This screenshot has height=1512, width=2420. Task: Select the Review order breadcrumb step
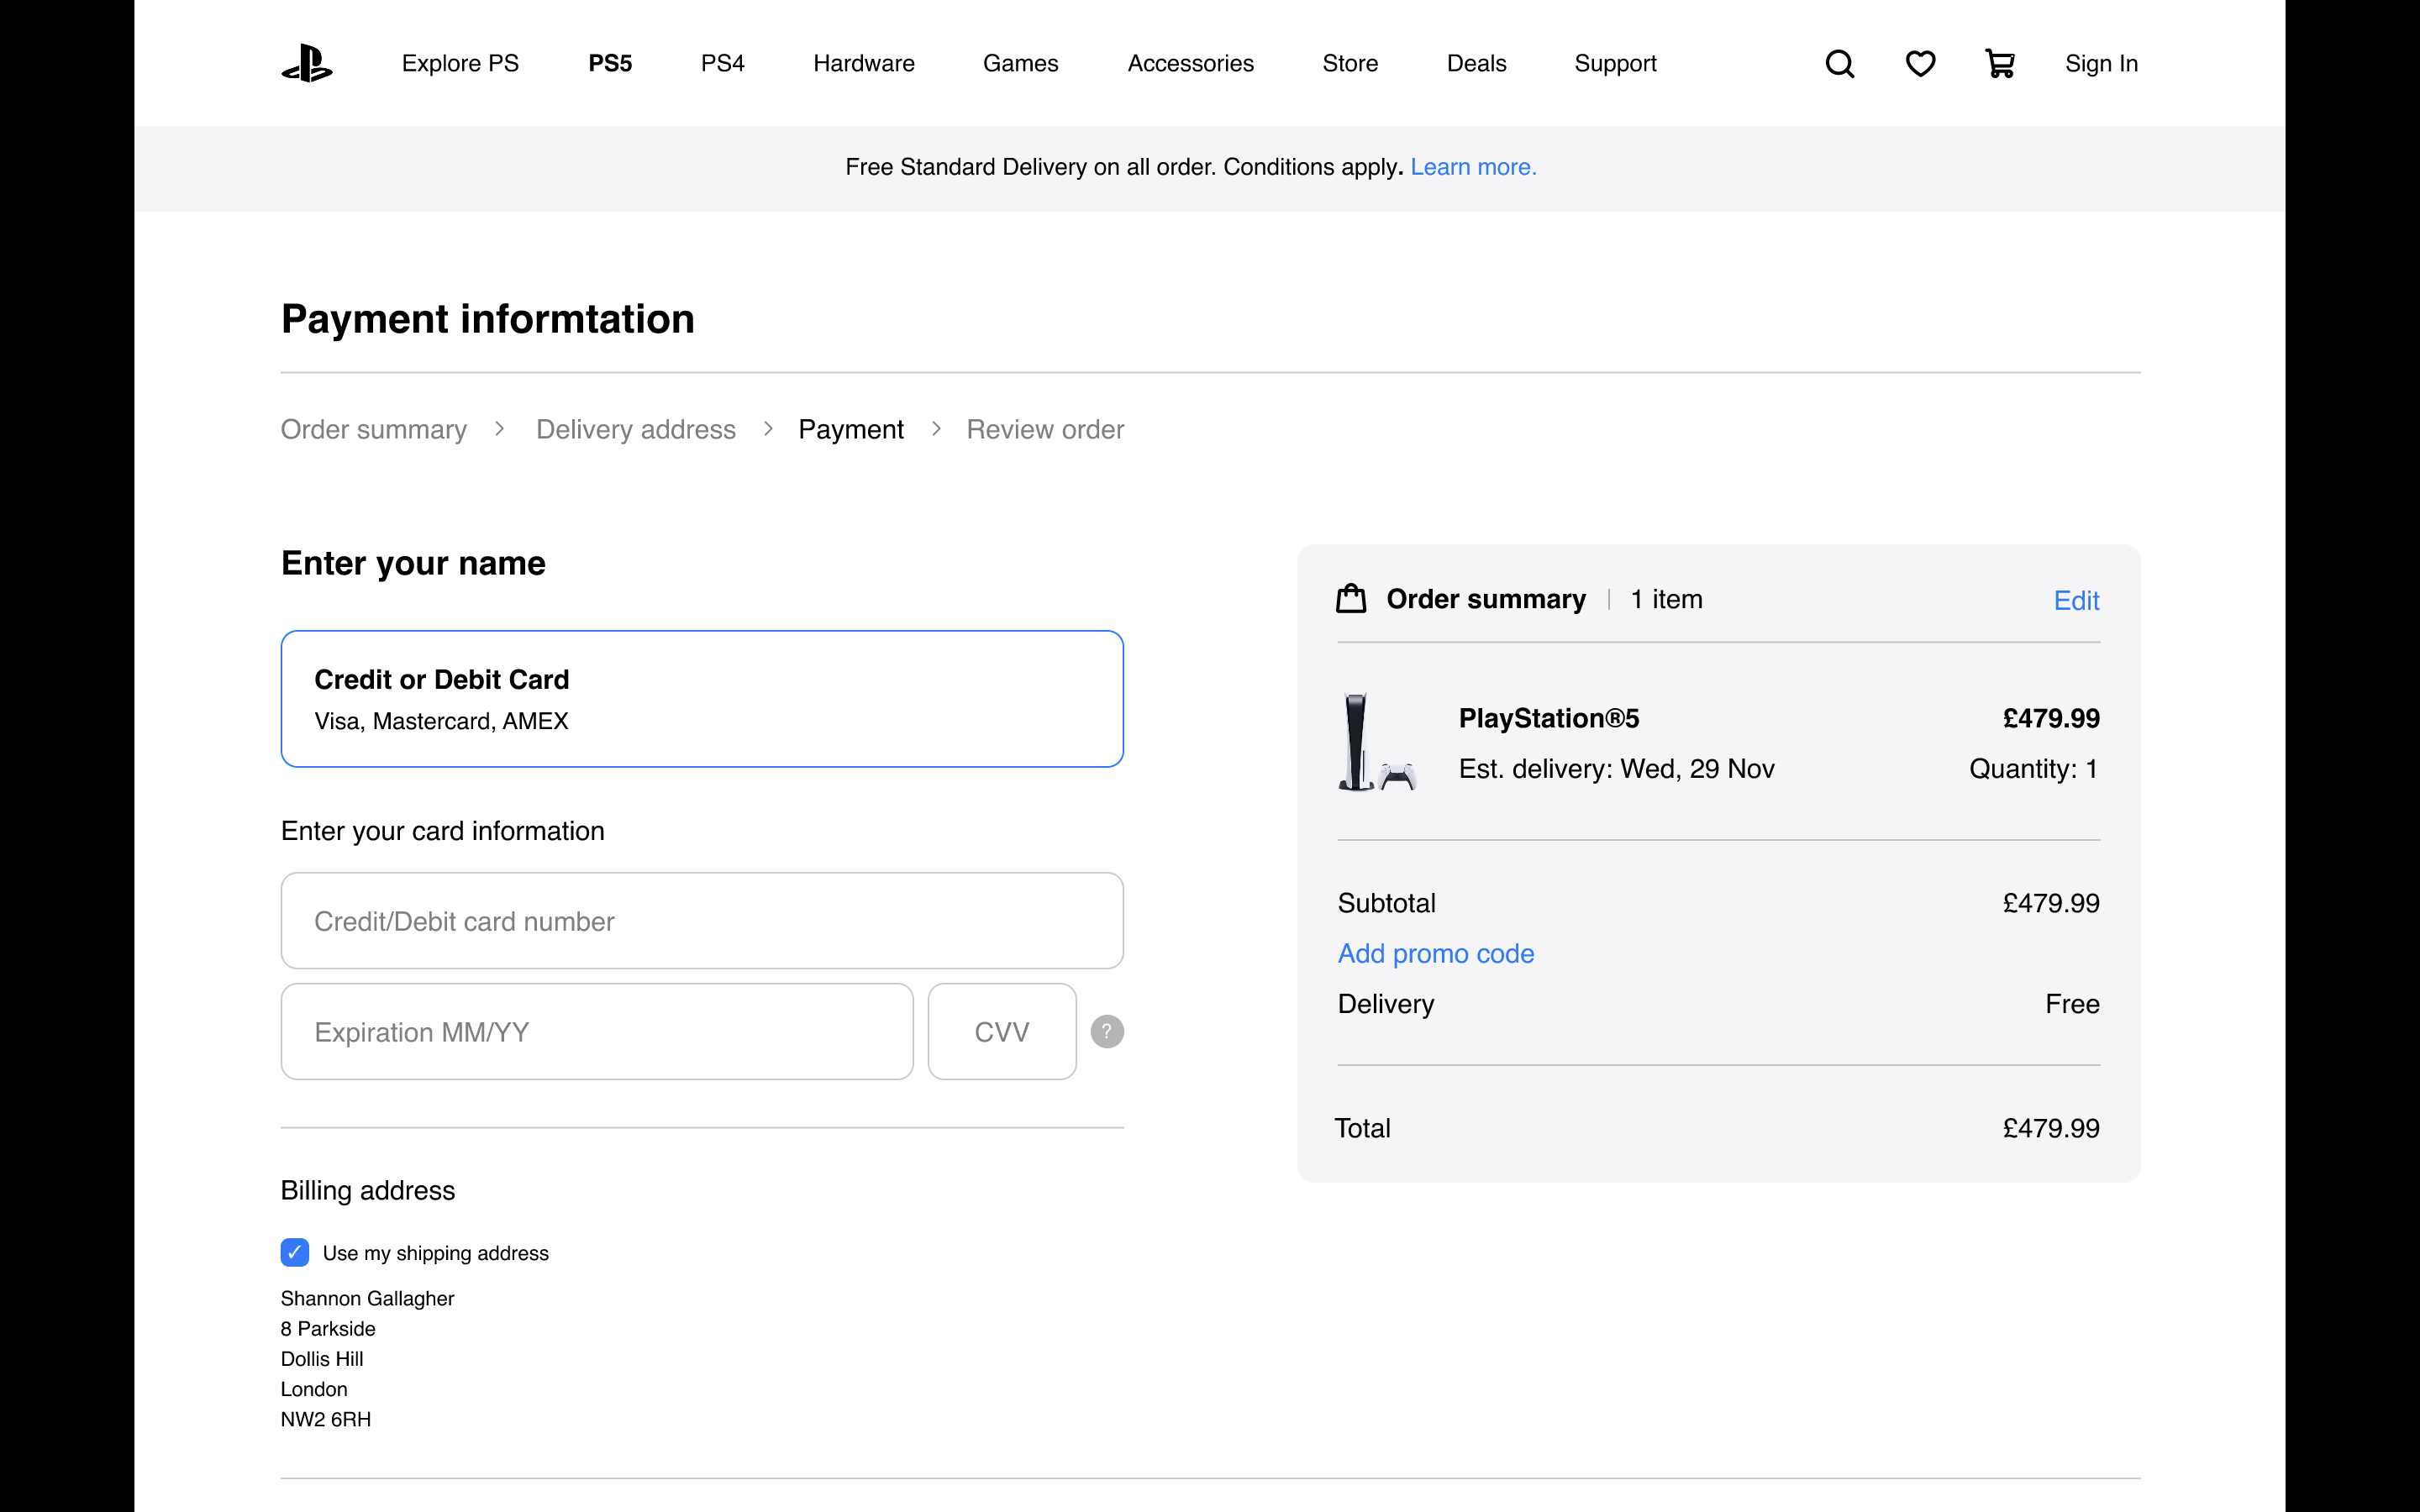[1045, 429]
